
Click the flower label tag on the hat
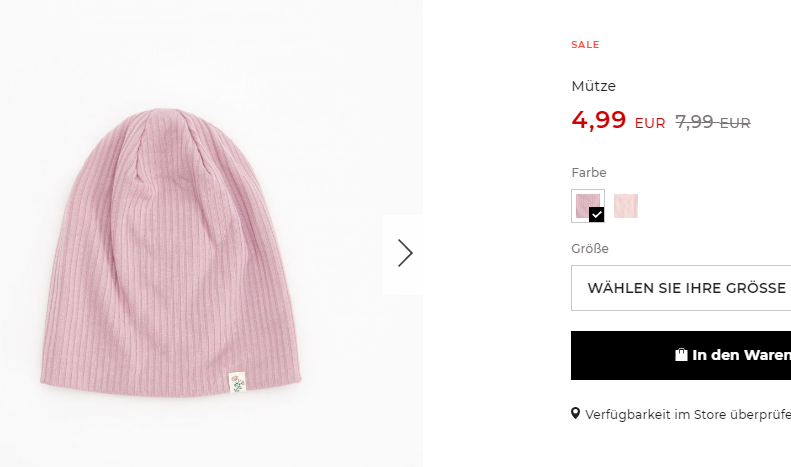(237, 382)
